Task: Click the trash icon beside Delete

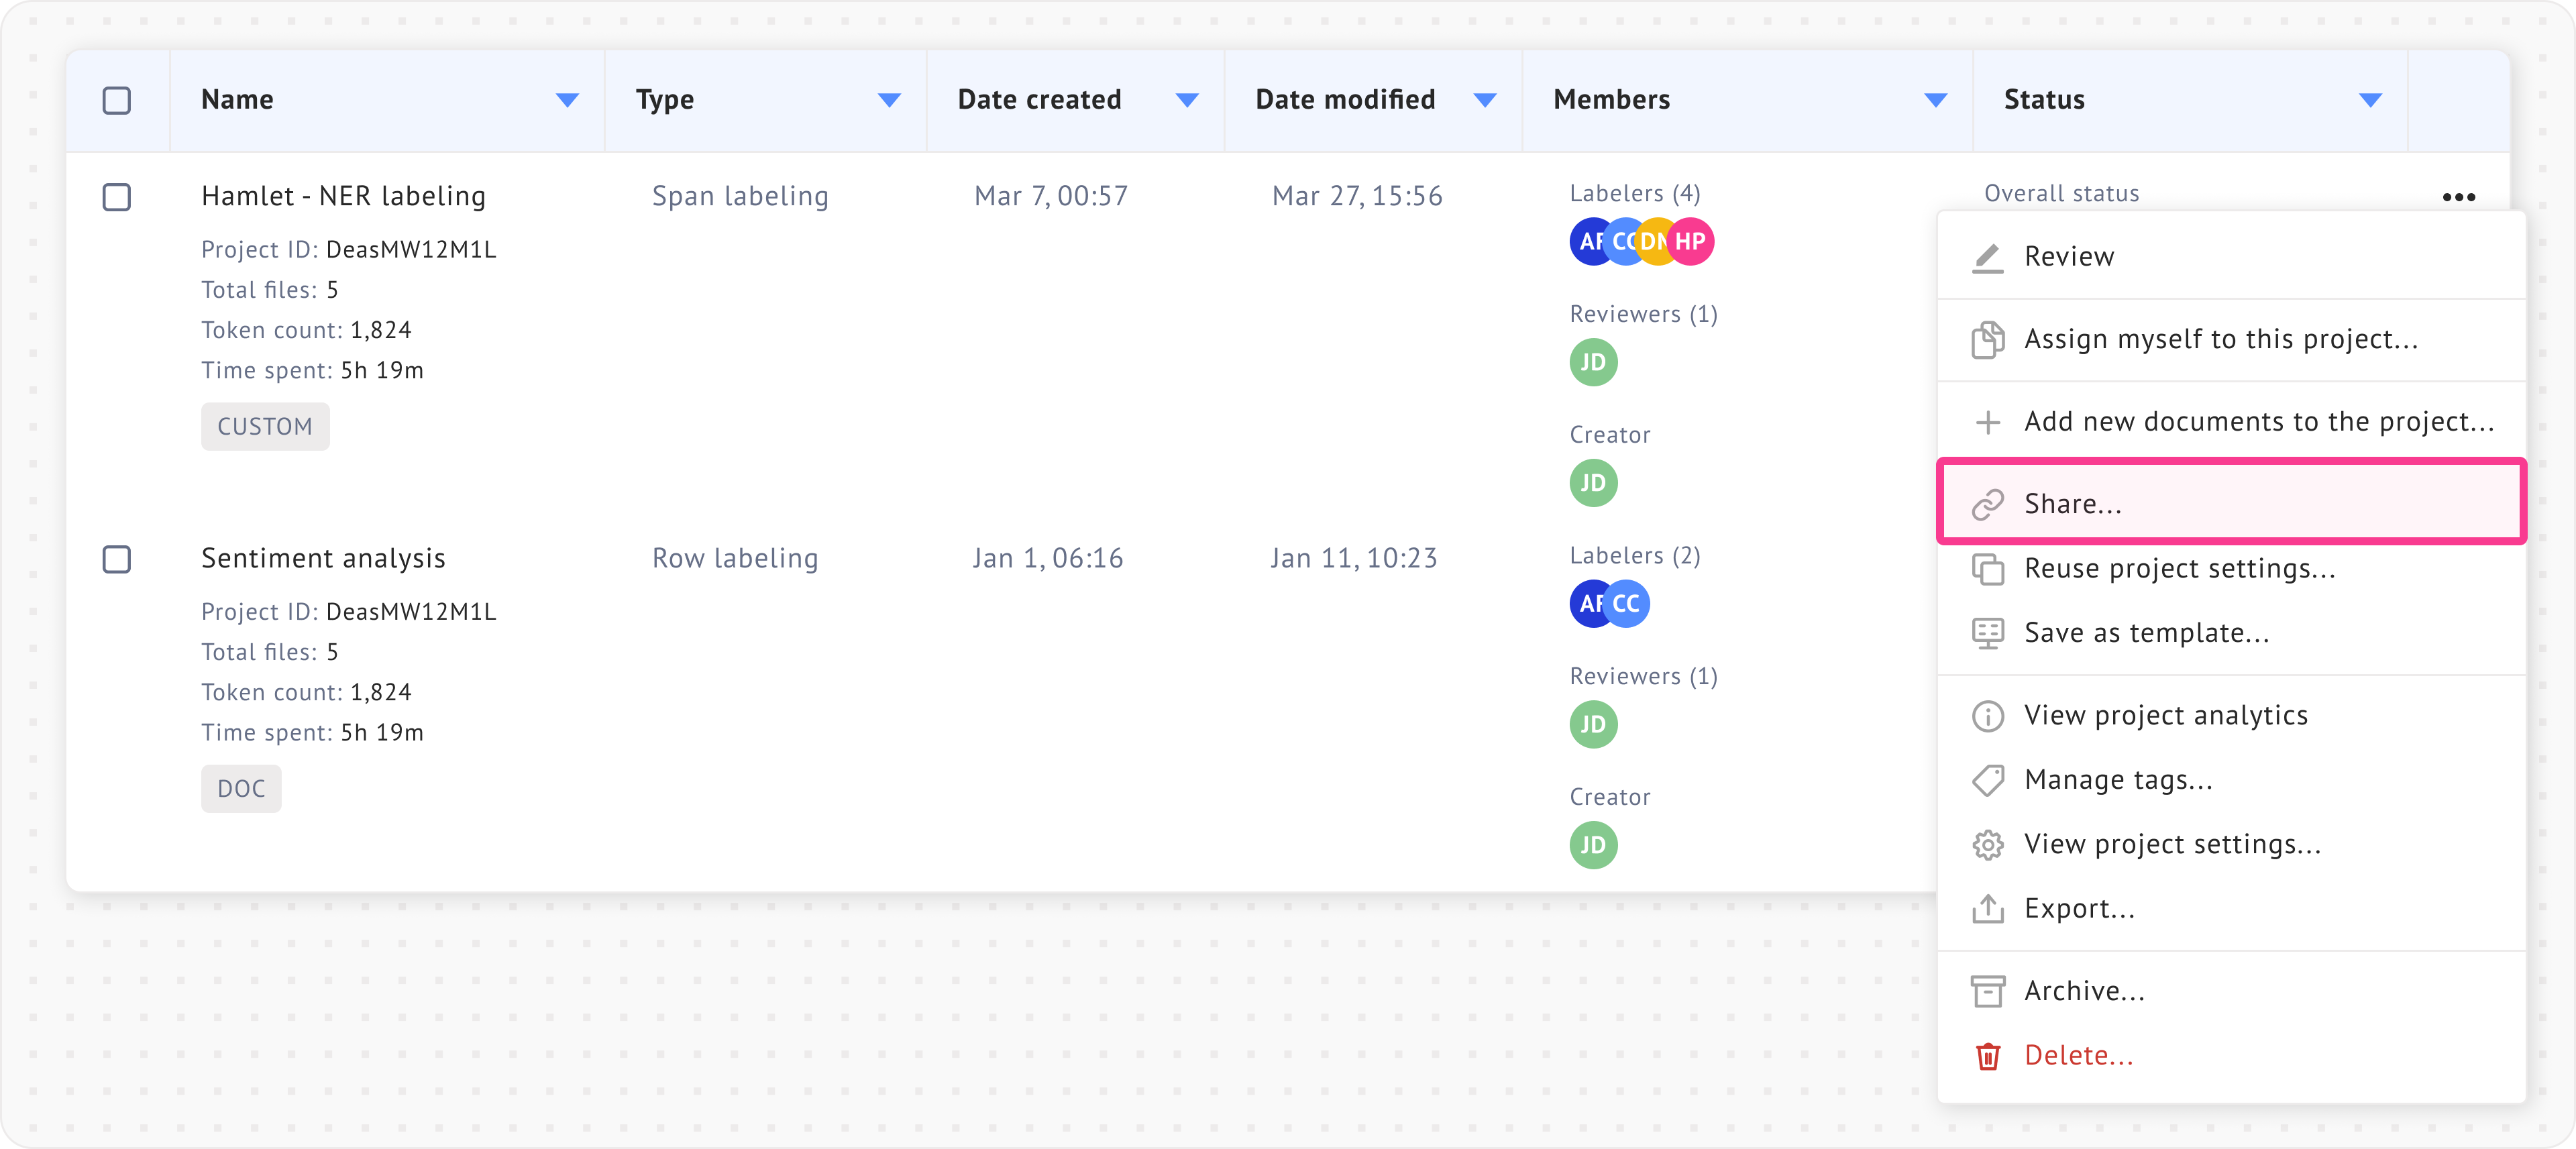Action: [1987, 1056]
